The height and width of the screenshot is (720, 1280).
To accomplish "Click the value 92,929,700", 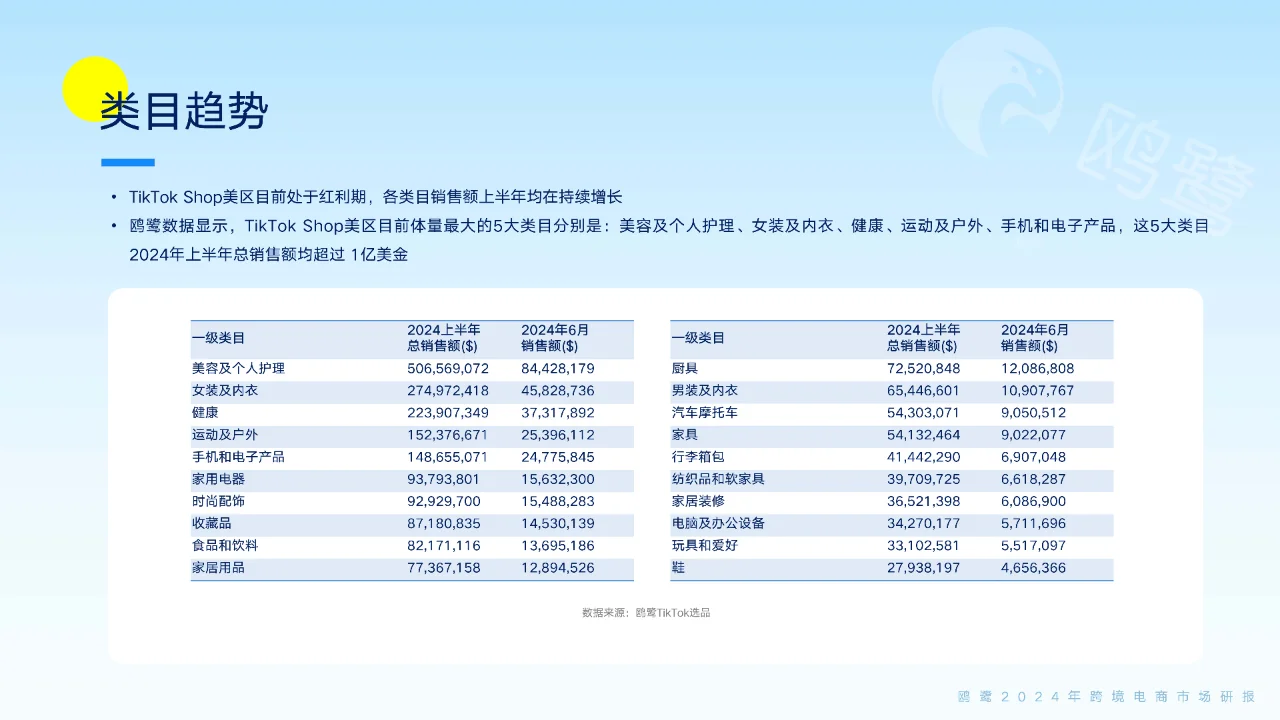I will point(444,501).
